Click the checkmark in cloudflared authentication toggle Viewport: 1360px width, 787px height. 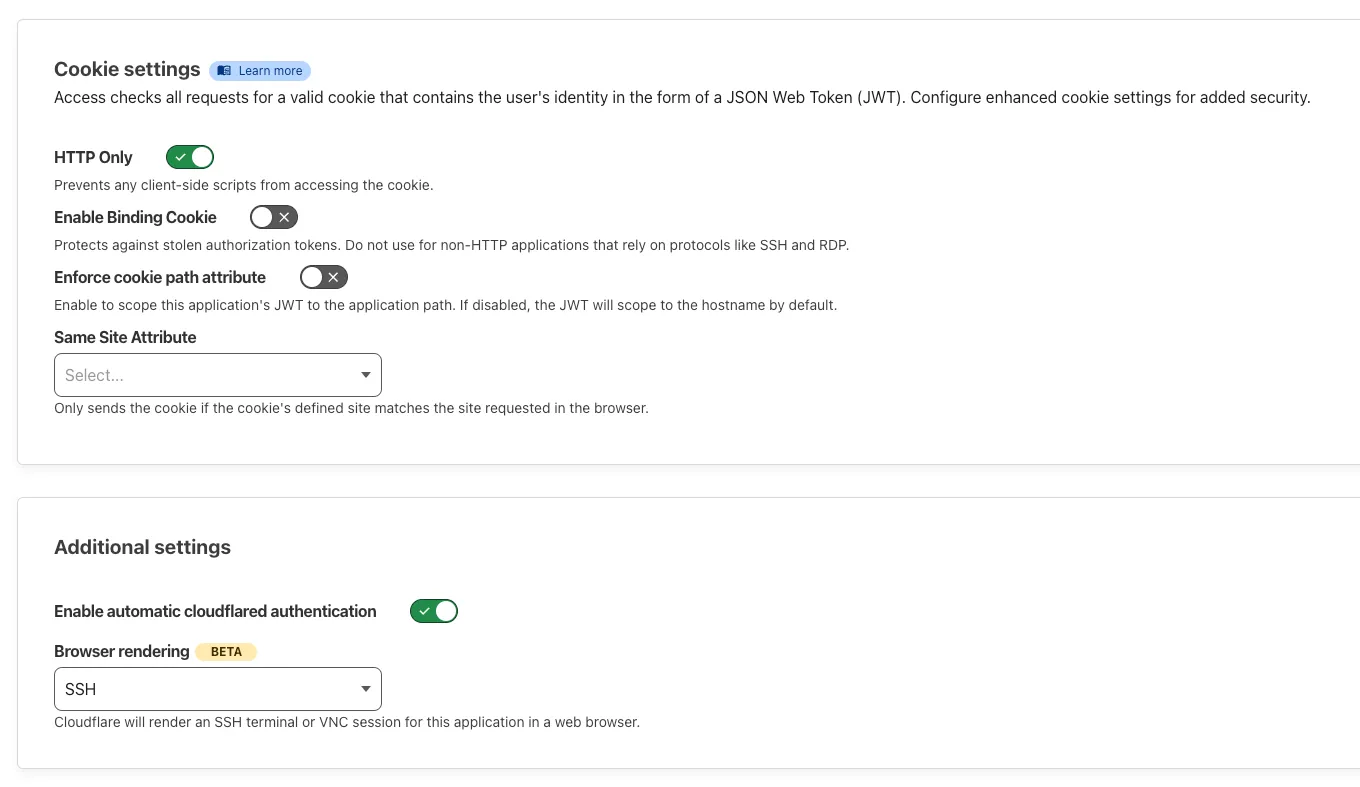[x=424, y=611]
